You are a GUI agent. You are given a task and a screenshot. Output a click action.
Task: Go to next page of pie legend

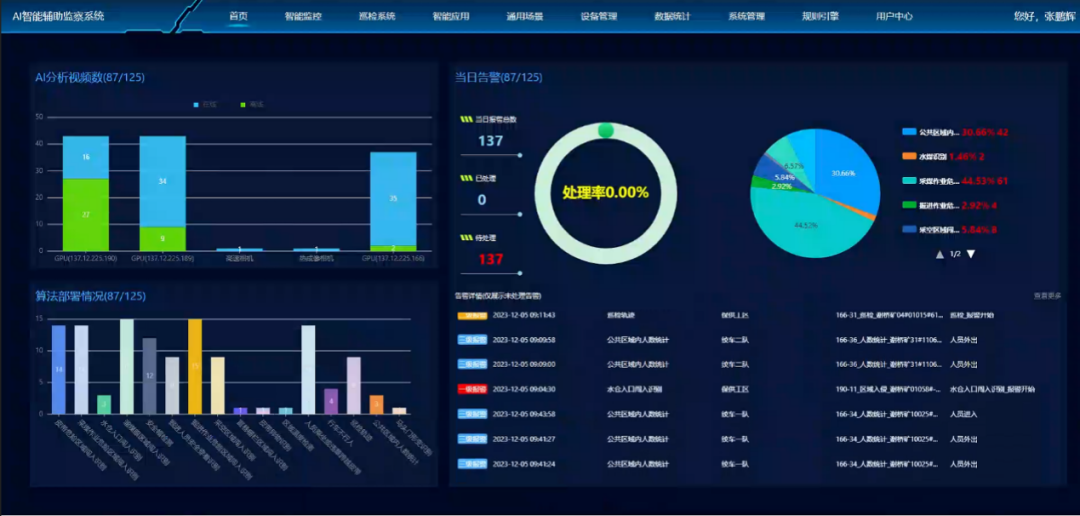(x=970, y=254)
